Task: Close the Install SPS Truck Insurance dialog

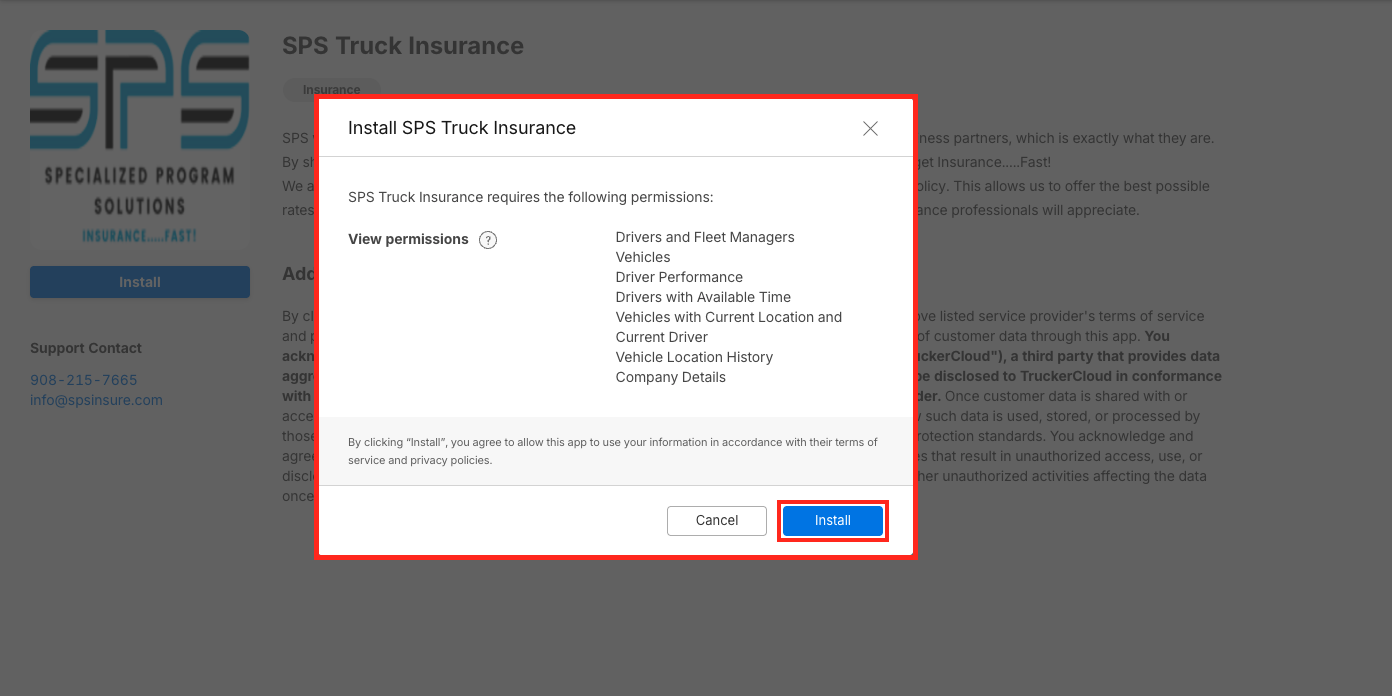Action: [870, 128]
